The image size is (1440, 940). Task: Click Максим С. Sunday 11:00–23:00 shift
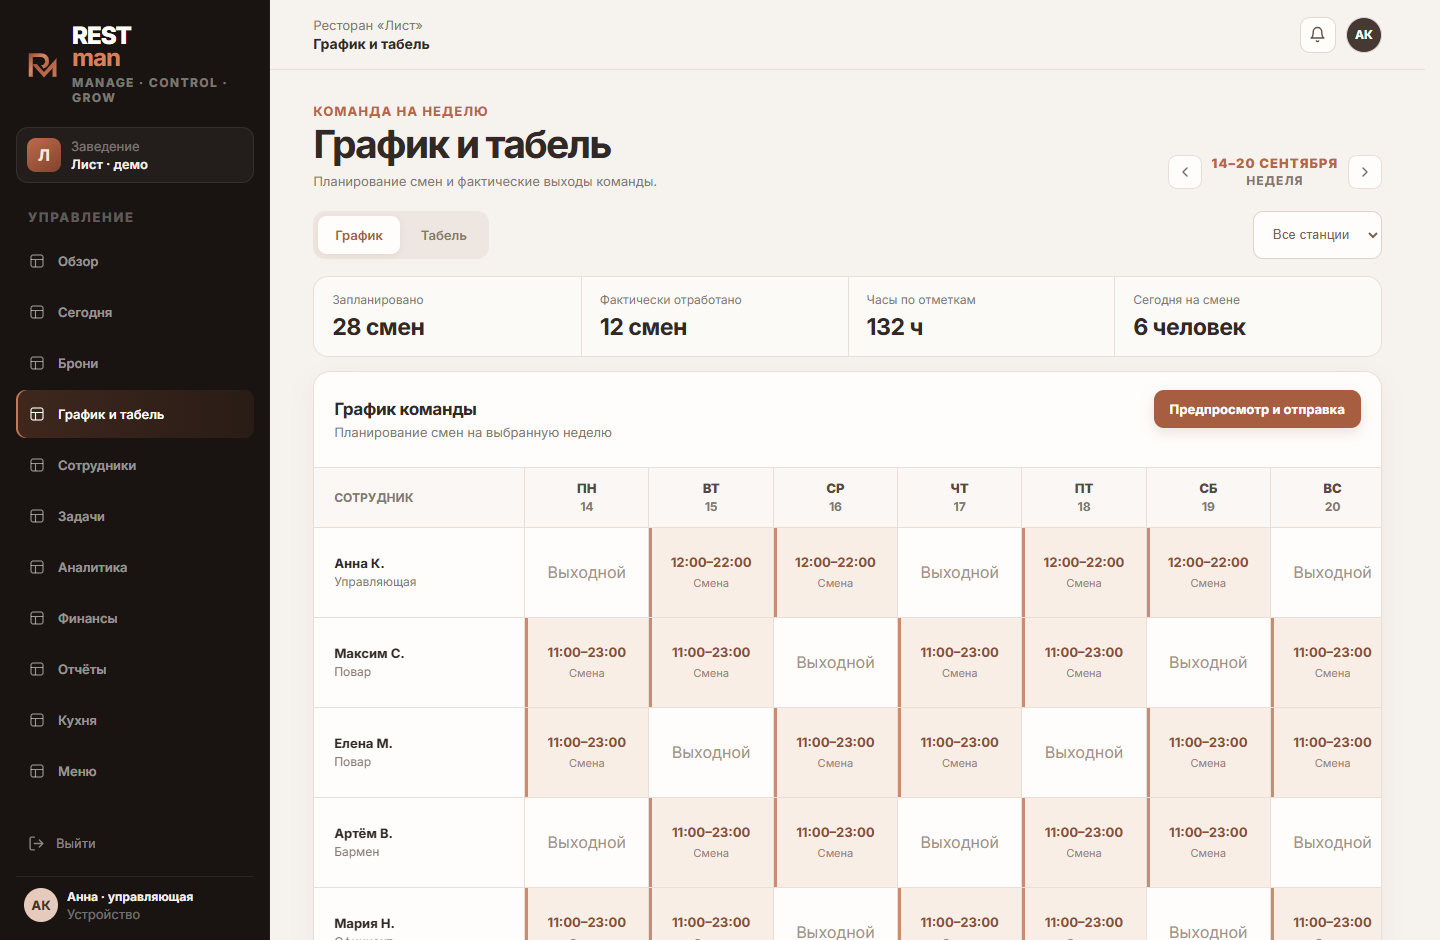tap(1327, 662)
